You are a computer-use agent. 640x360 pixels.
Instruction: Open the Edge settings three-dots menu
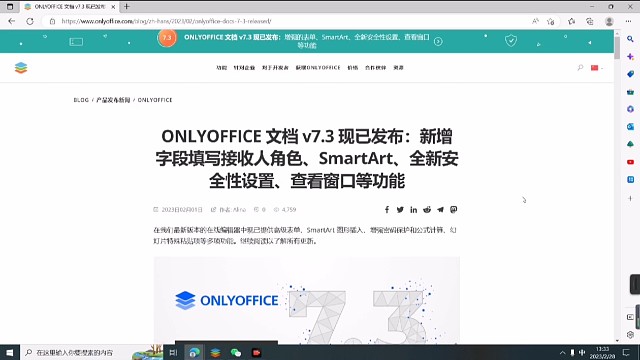click(628, 21)
